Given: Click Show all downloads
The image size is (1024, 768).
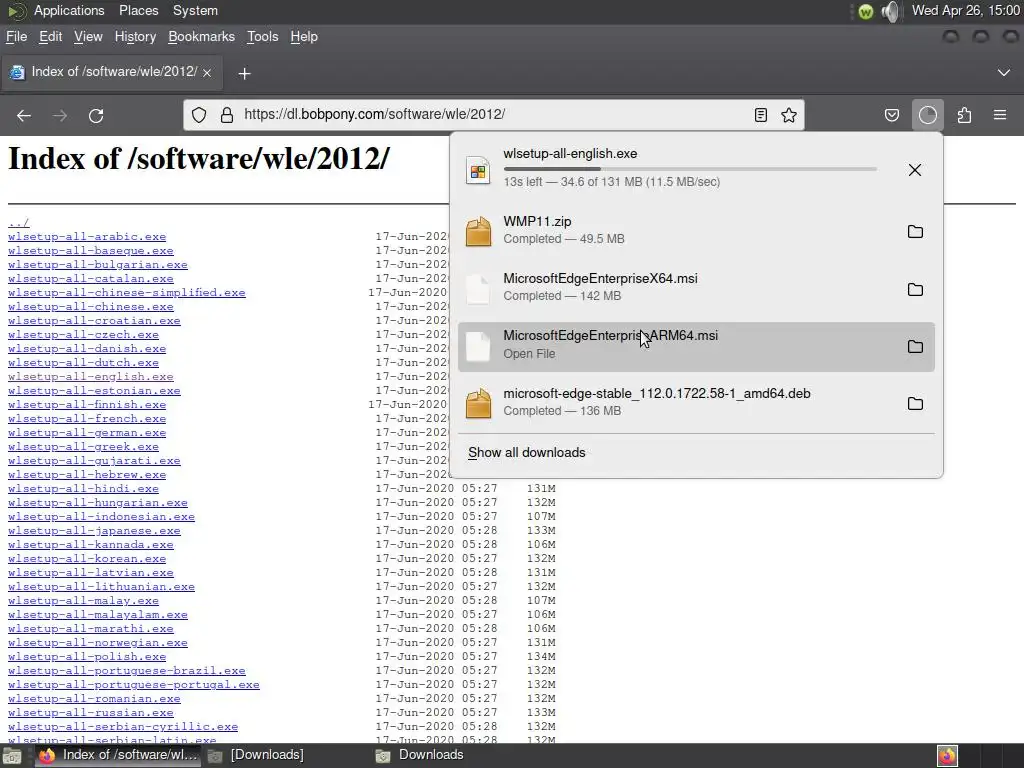Looking at the screenshot, I should click(x=526, y=453).
